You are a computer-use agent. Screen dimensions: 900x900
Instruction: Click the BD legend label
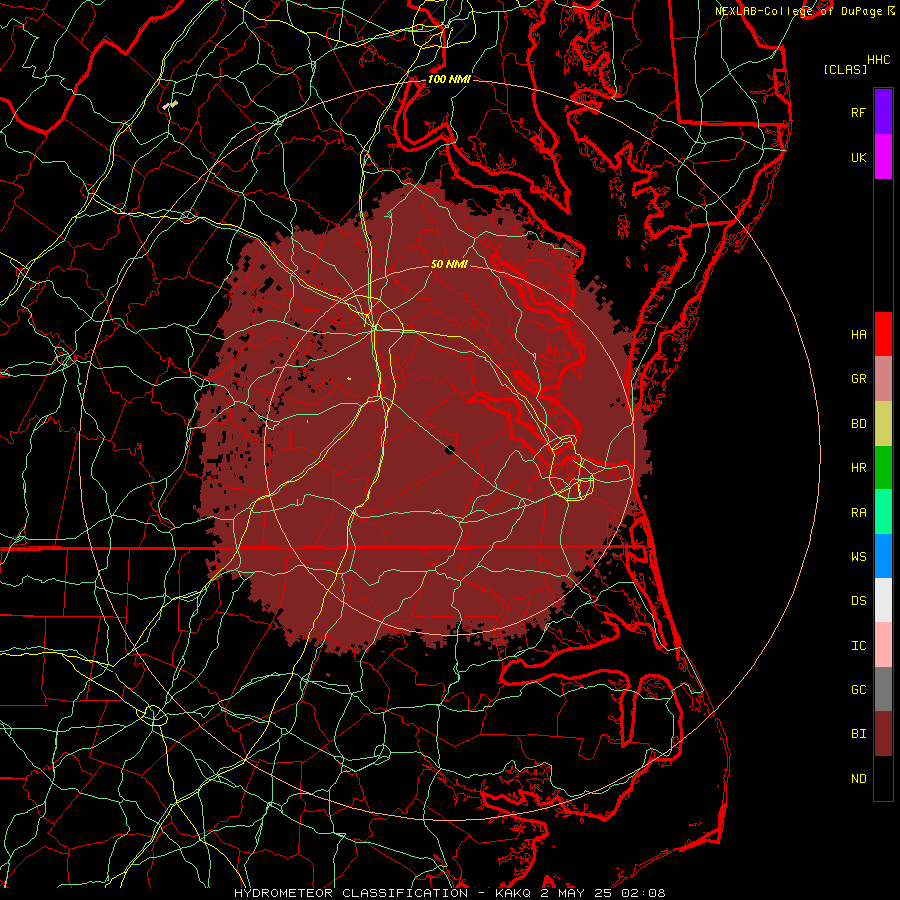[x=858, y=424]
